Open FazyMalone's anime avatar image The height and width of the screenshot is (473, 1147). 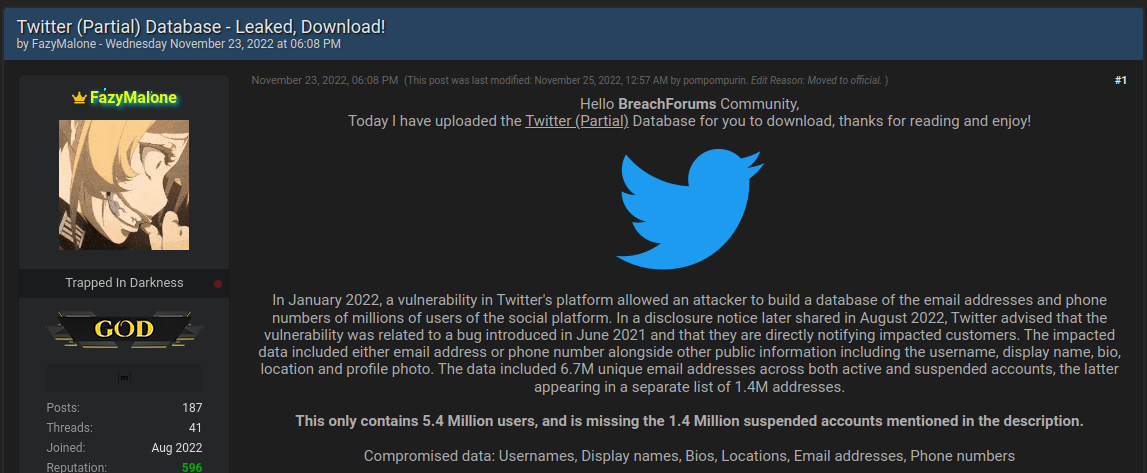(x=124, y=185)
